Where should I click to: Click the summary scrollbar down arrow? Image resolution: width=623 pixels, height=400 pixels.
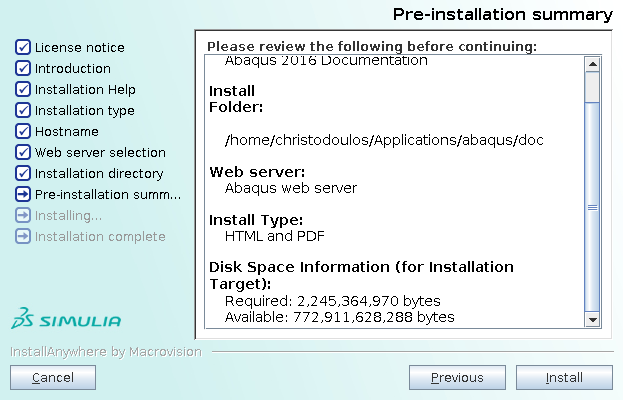click(592, 319)
